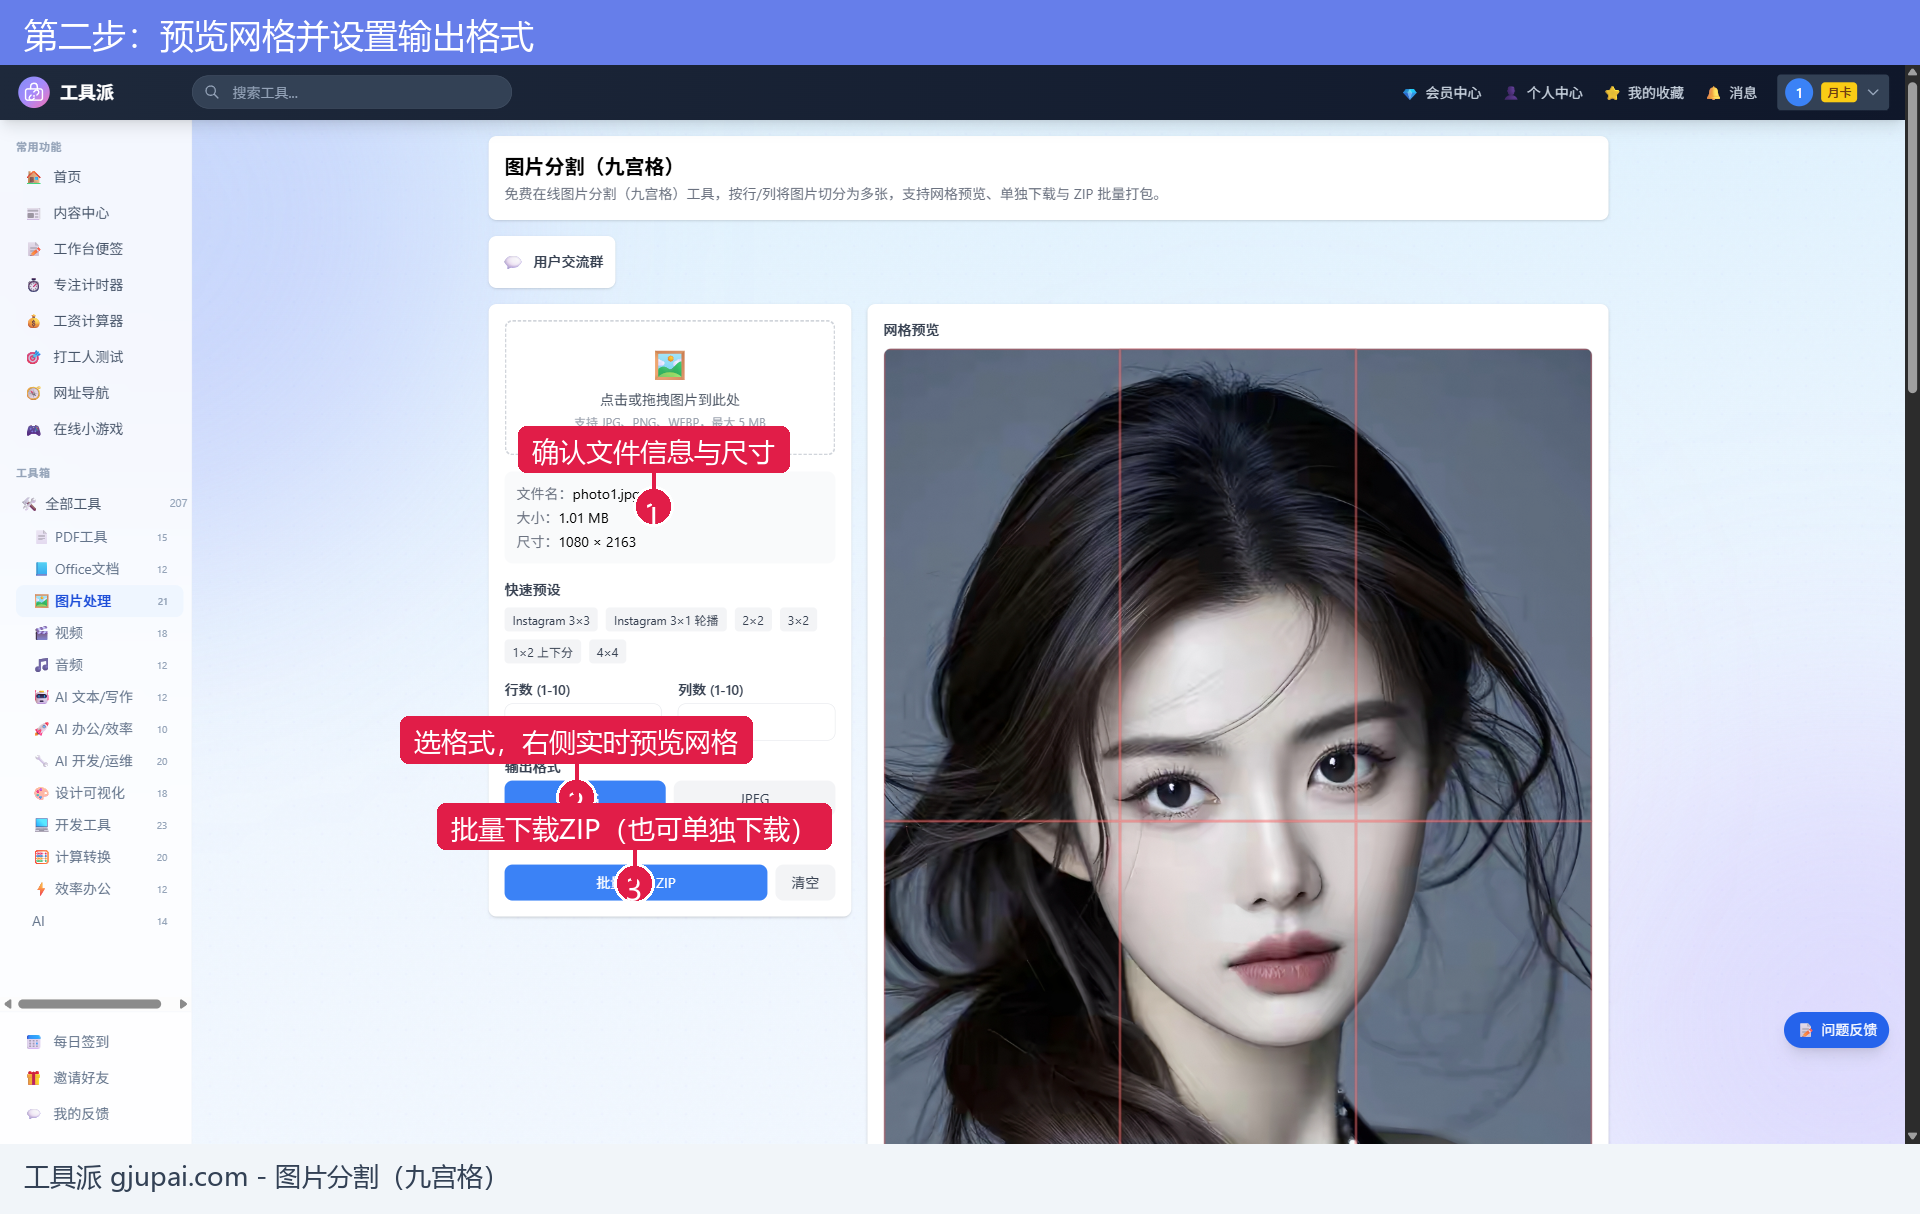Screen dimensions: 1920x1214
Task: Click the 列数 (1-10) input field
Action: coord(756,722)
